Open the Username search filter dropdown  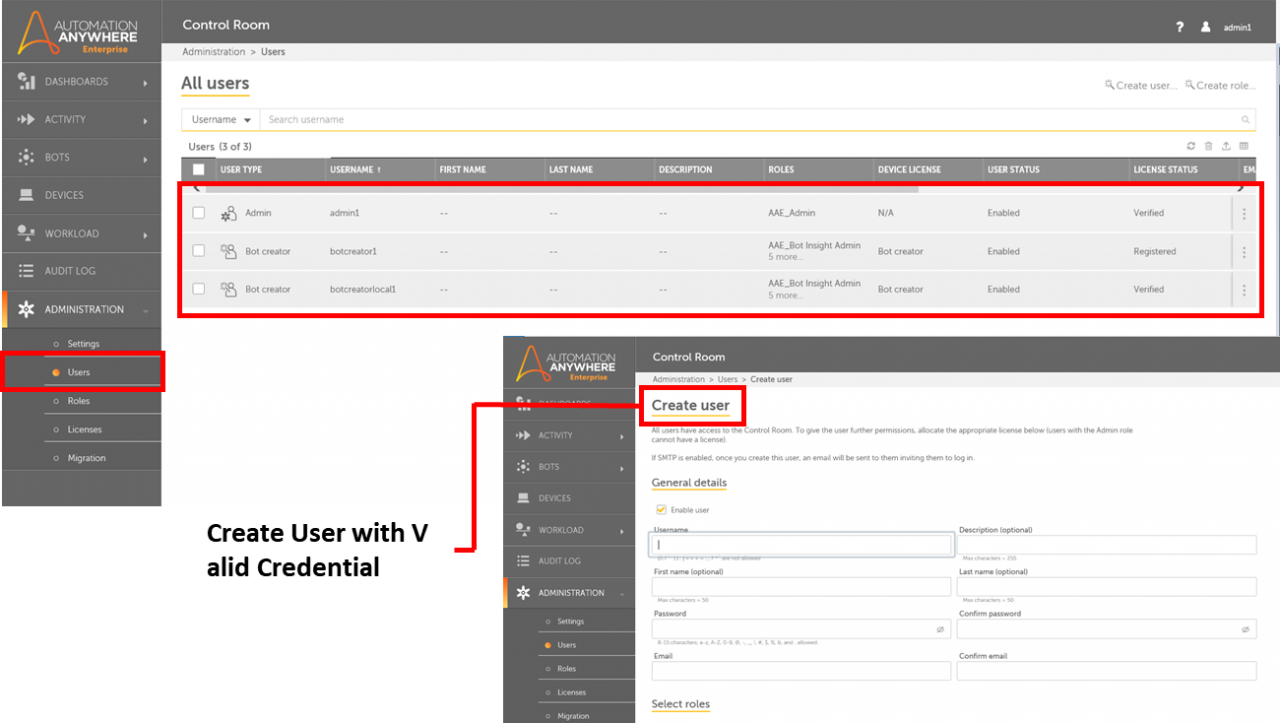[221, 120]
